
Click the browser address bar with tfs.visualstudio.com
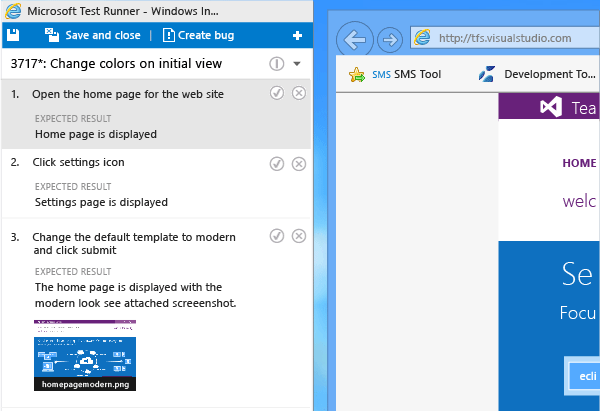tap(505, 38)
